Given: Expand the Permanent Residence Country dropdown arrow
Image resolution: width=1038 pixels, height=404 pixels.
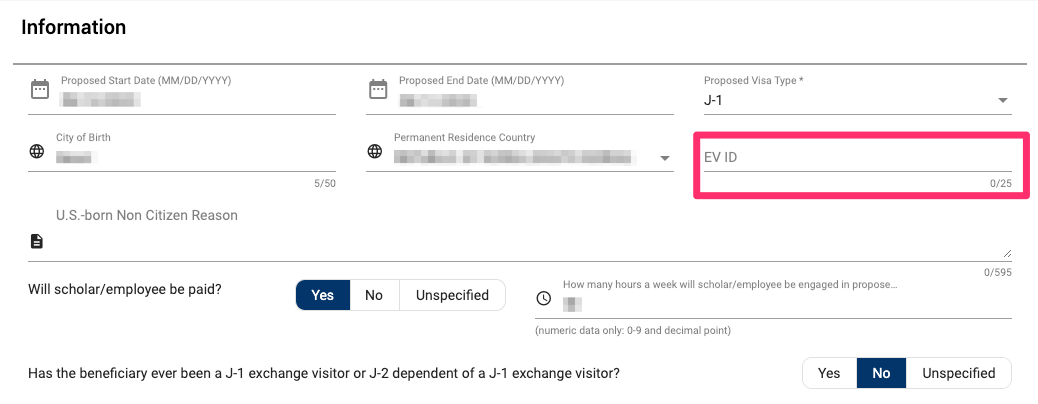Looking at the screenshot, I should [x=664, y=158].
